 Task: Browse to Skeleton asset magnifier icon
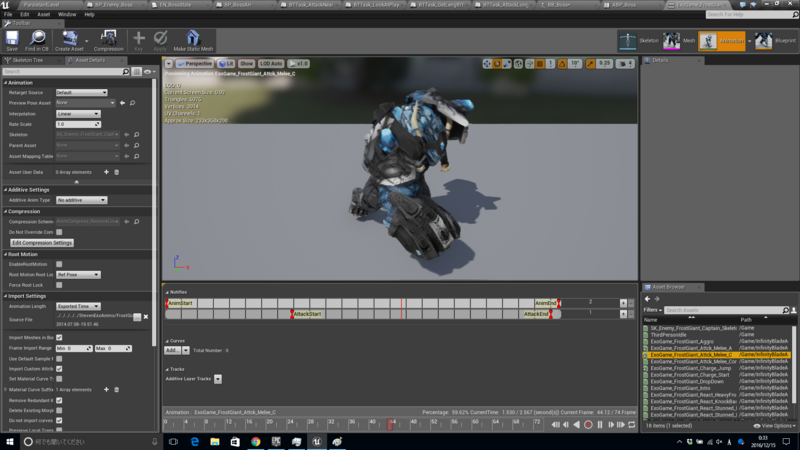[137, 135]
